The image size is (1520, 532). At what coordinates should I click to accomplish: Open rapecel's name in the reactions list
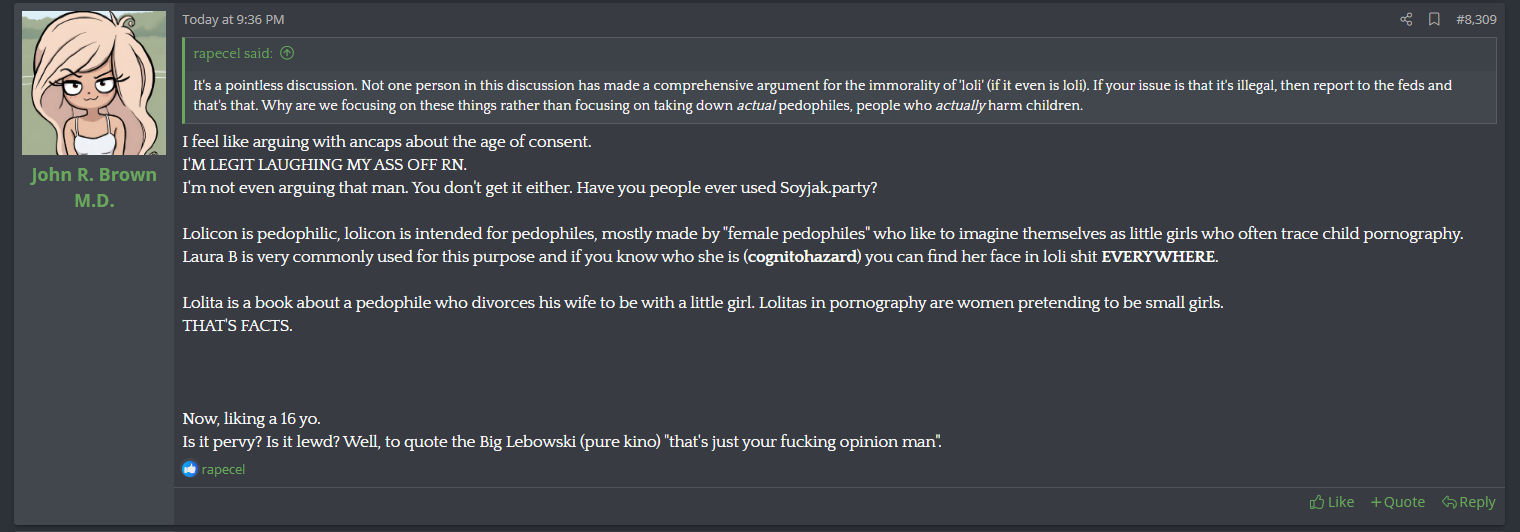[223, 469]
